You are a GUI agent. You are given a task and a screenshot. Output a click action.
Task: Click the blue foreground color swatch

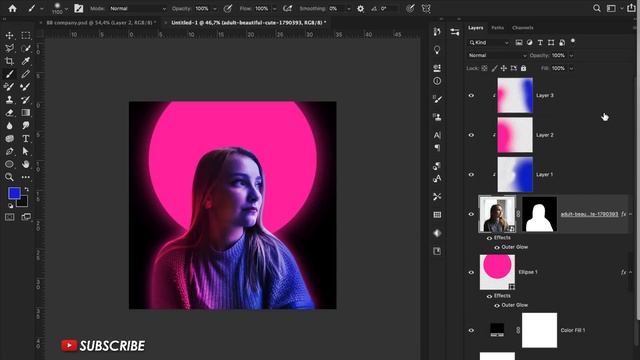[x=14, y=193]
